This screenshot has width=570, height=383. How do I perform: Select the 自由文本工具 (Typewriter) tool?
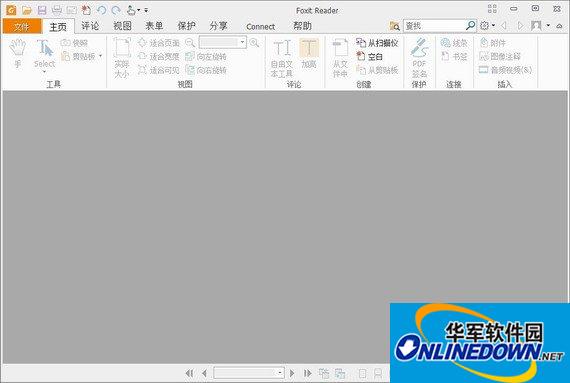pos(282,58)
